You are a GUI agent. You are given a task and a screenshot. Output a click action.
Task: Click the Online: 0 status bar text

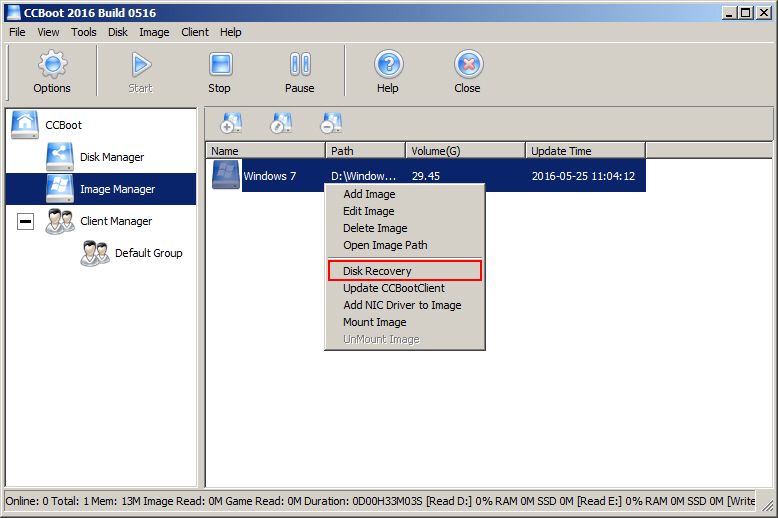27,501
